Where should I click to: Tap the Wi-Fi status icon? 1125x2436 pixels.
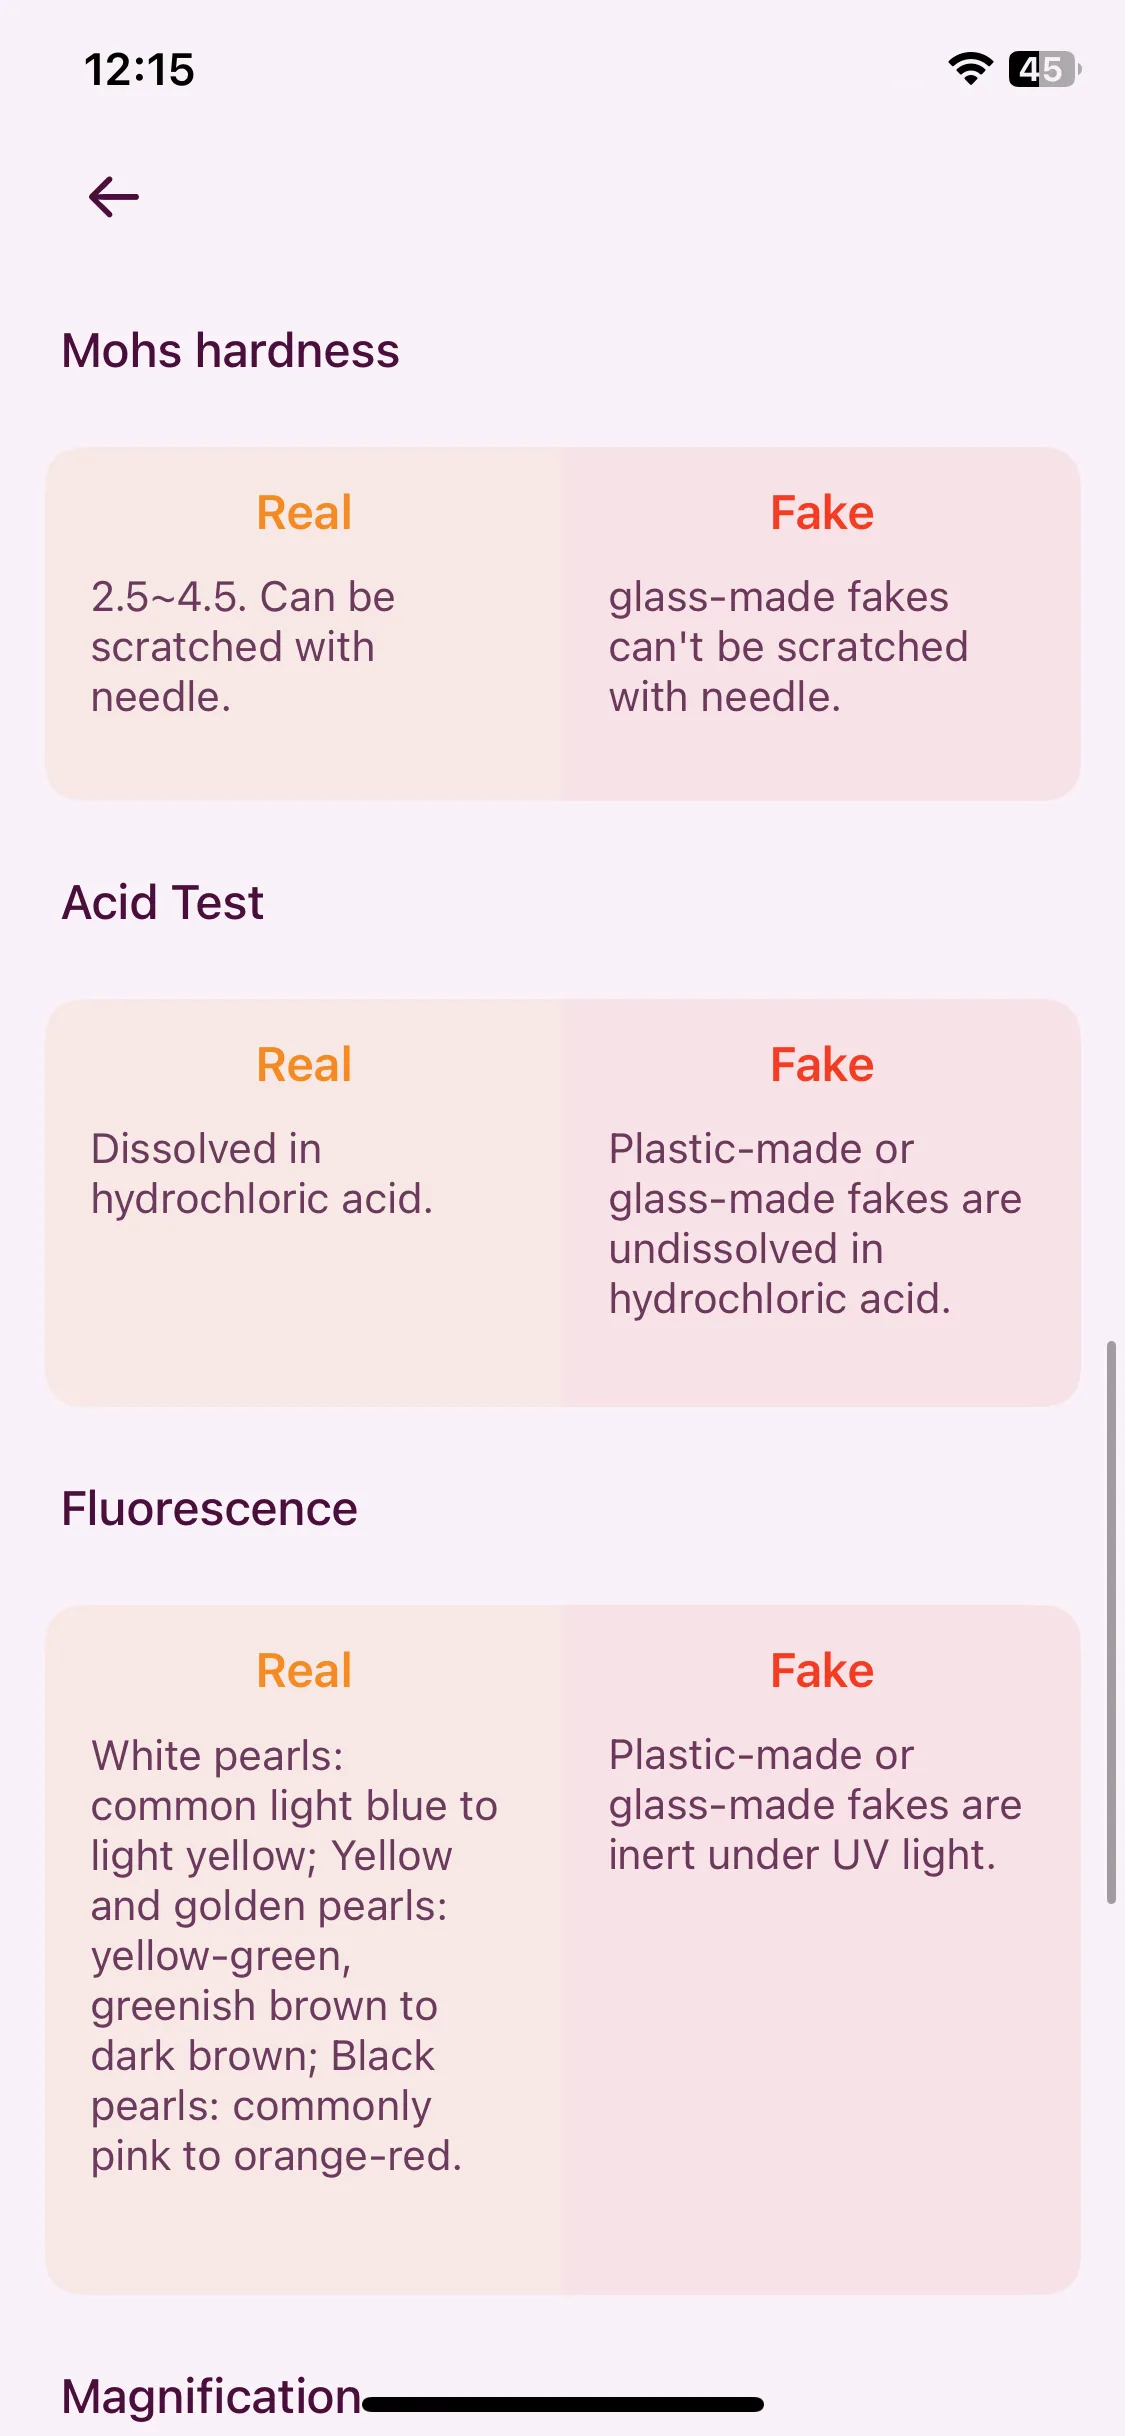point(970,69)
